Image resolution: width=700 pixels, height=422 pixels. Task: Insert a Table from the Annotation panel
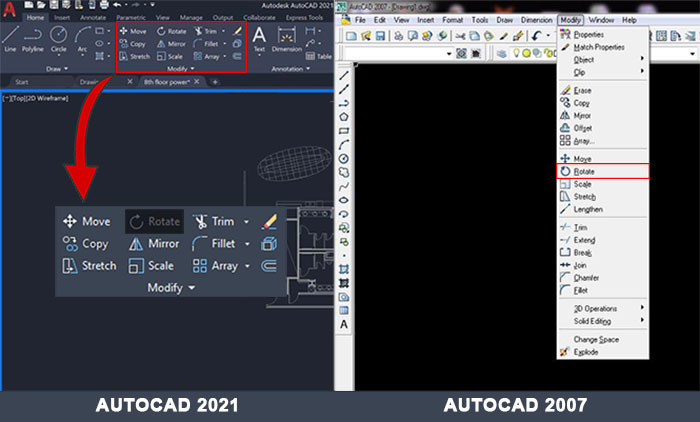tap(318, 56)
